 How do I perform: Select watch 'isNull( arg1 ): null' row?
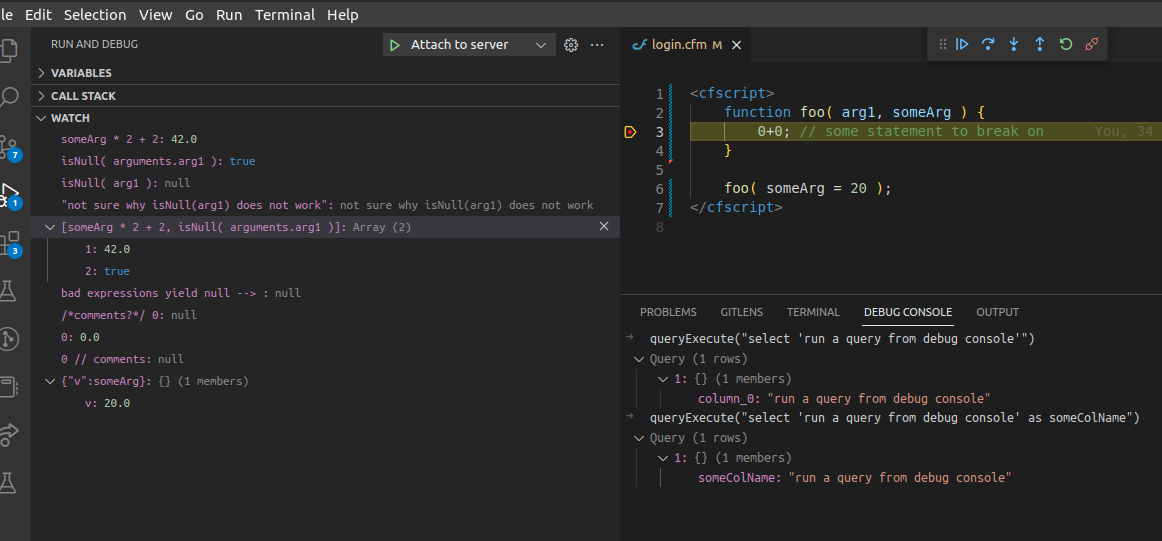point(325,183)
